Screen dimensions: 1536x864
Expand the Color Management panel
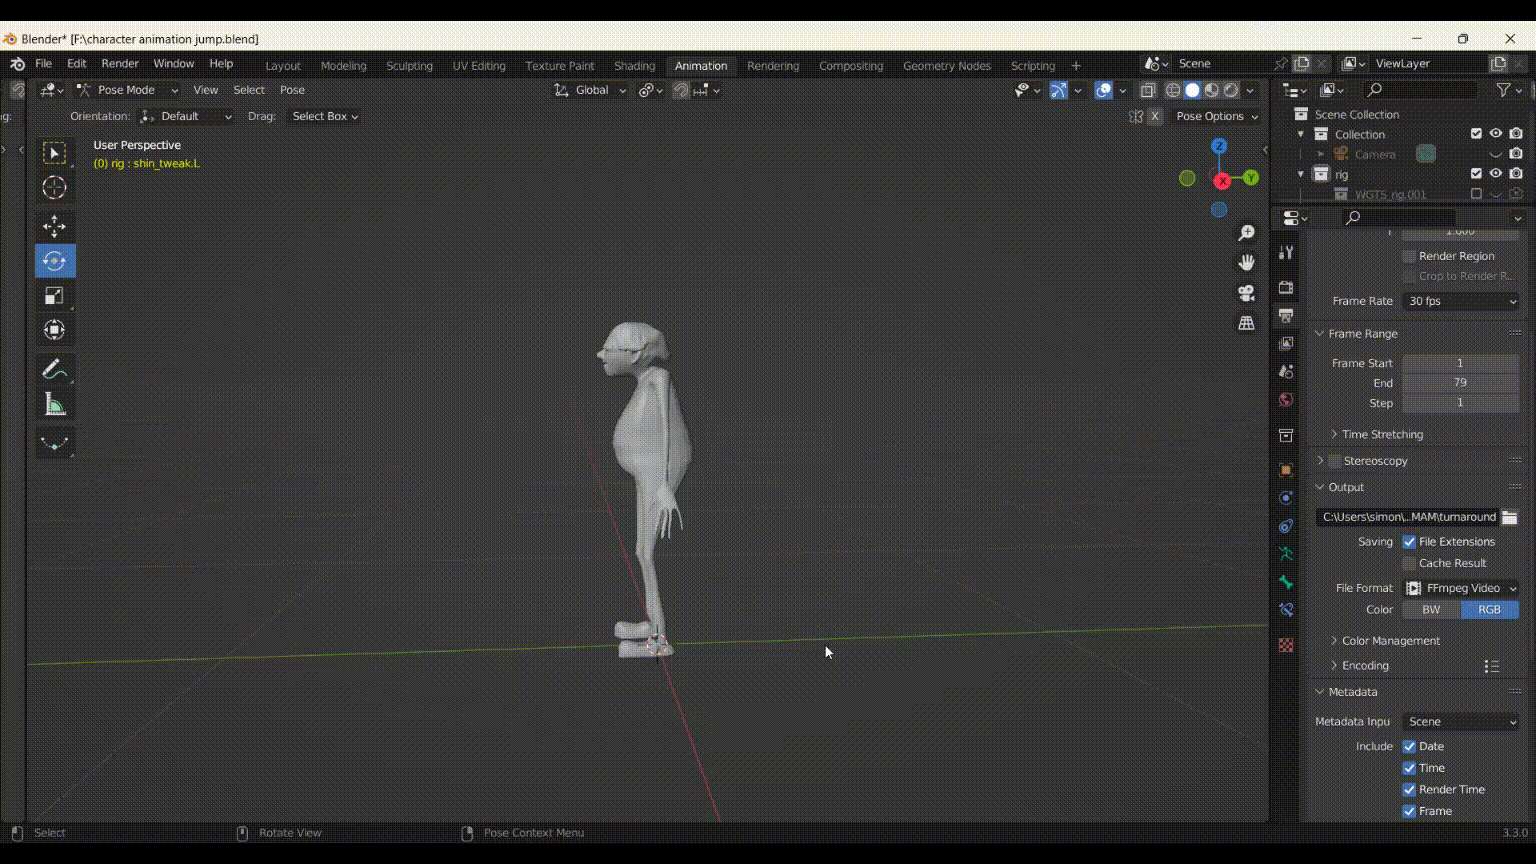1390,641
